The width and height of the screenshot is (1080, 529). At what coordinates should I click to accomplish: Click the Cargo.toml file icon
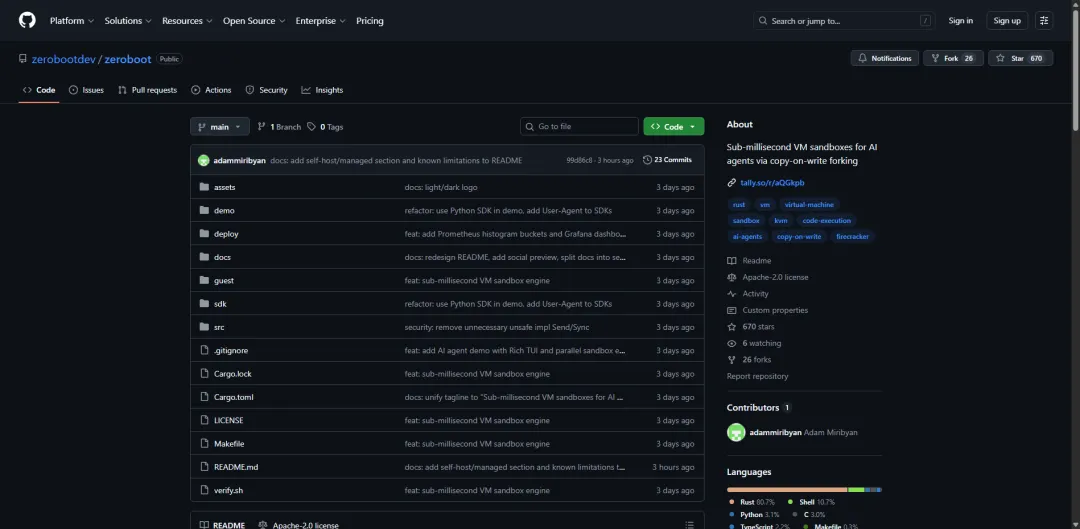pyautogui.click(x=204, y=397)
